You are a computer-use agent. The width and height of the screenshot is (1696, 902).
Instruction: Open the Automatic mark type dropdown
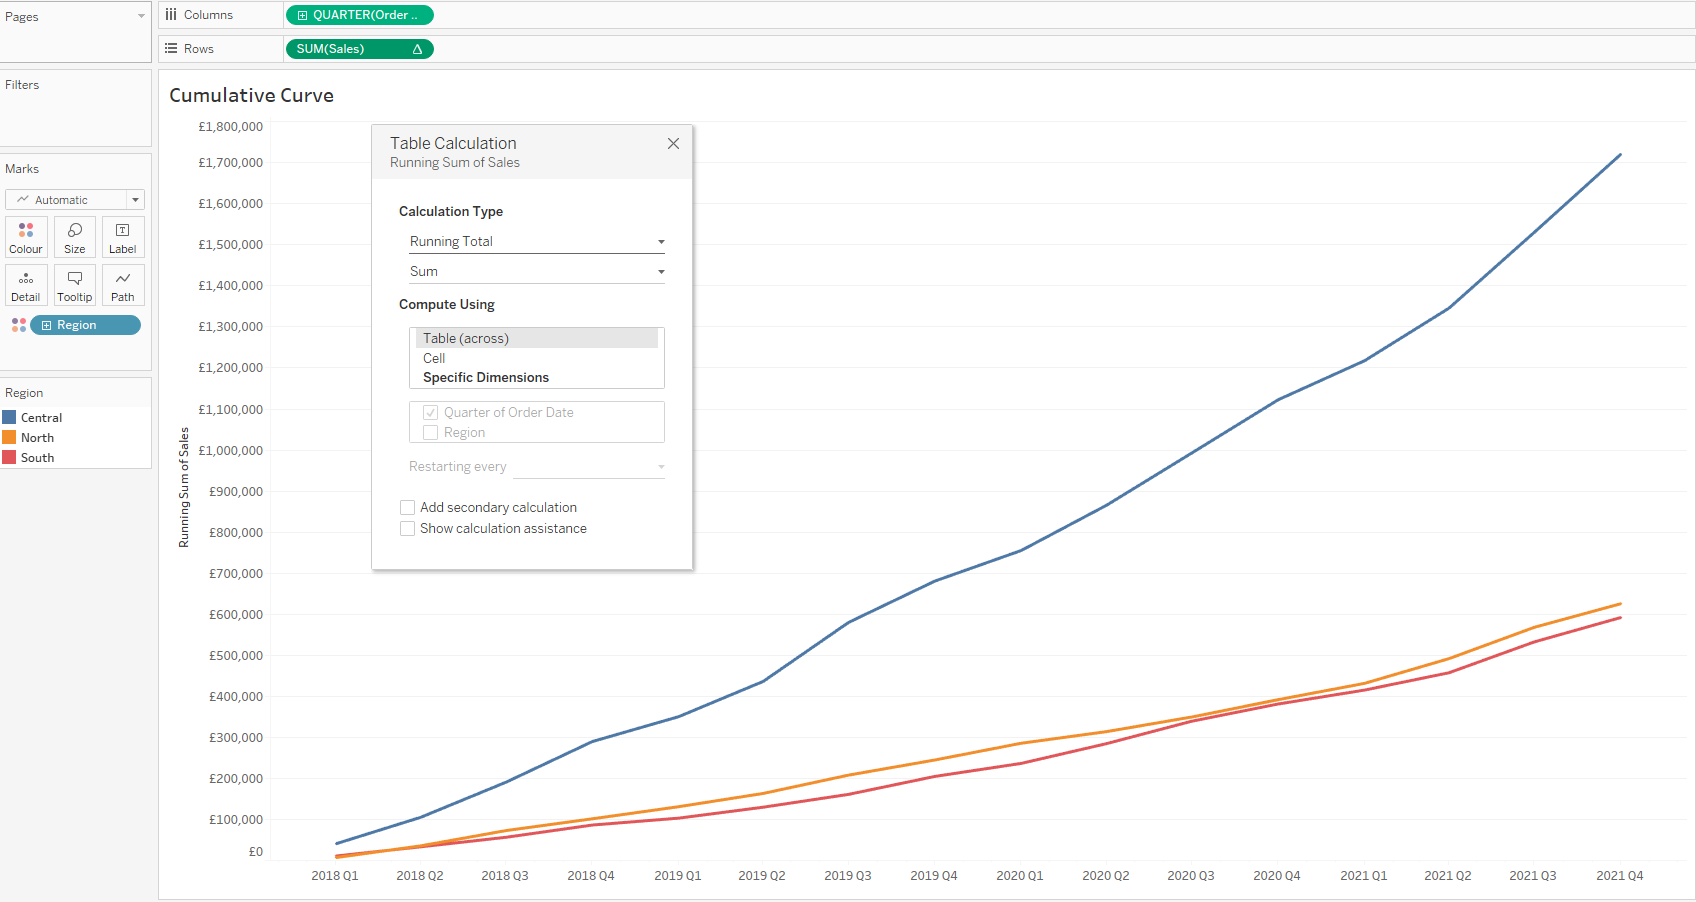75,200
